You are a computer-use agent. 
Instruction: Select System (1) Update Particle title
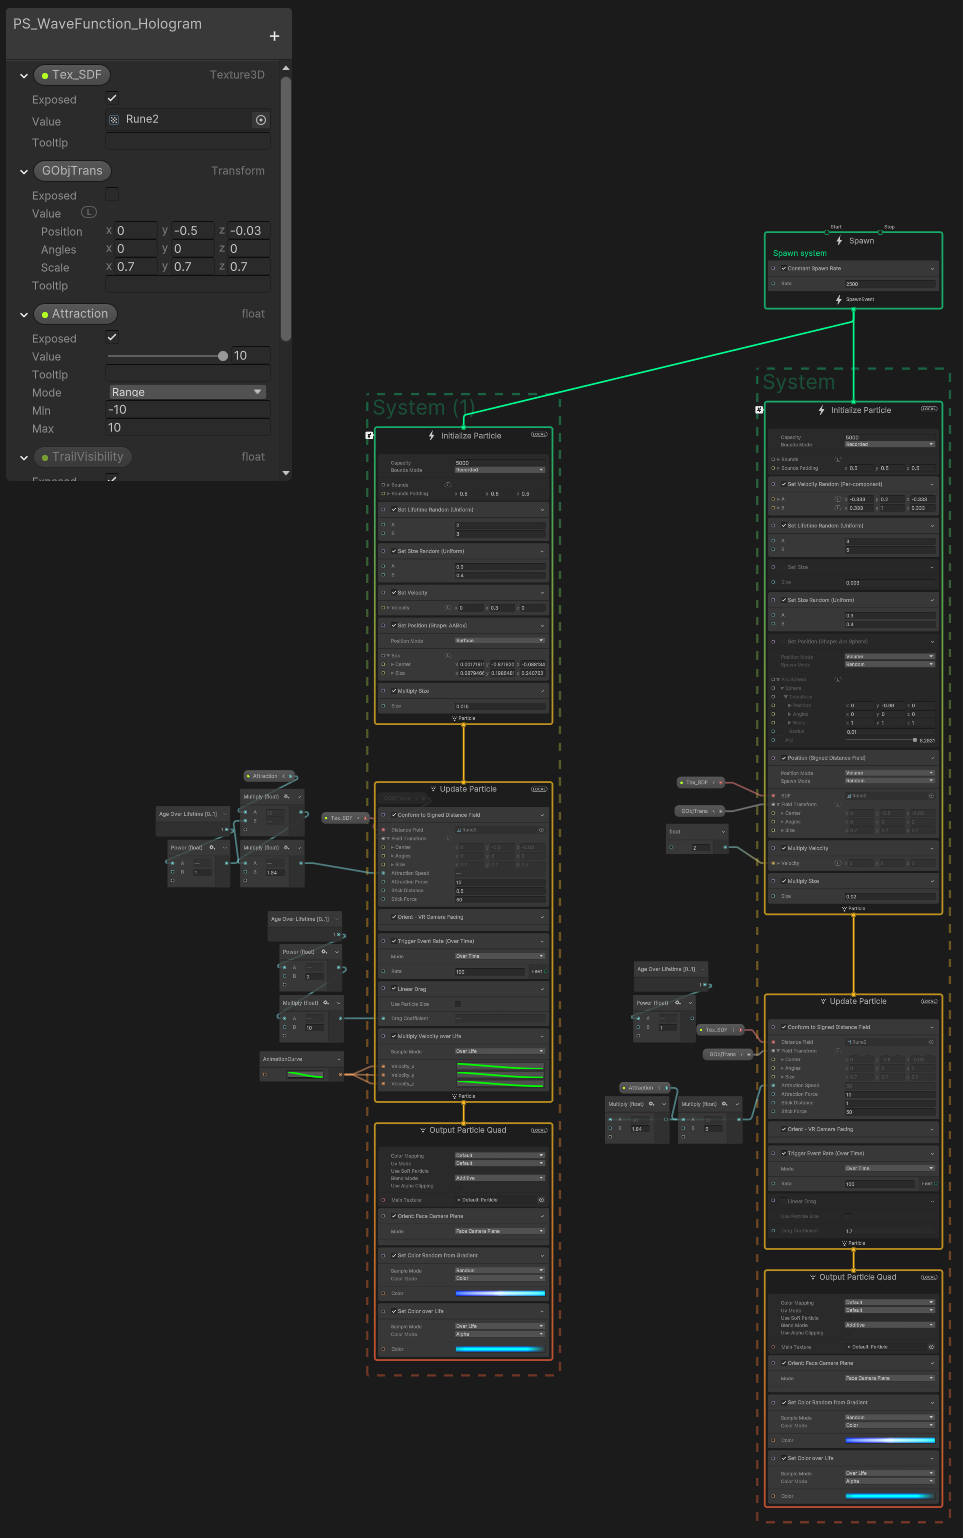[x=468, y=789]
